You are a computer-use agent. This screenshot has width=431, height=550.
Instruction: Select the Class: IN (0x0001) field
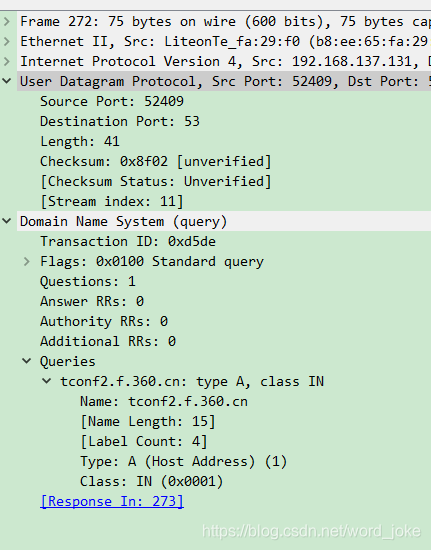pyautogui.click(x=152, y=481)
